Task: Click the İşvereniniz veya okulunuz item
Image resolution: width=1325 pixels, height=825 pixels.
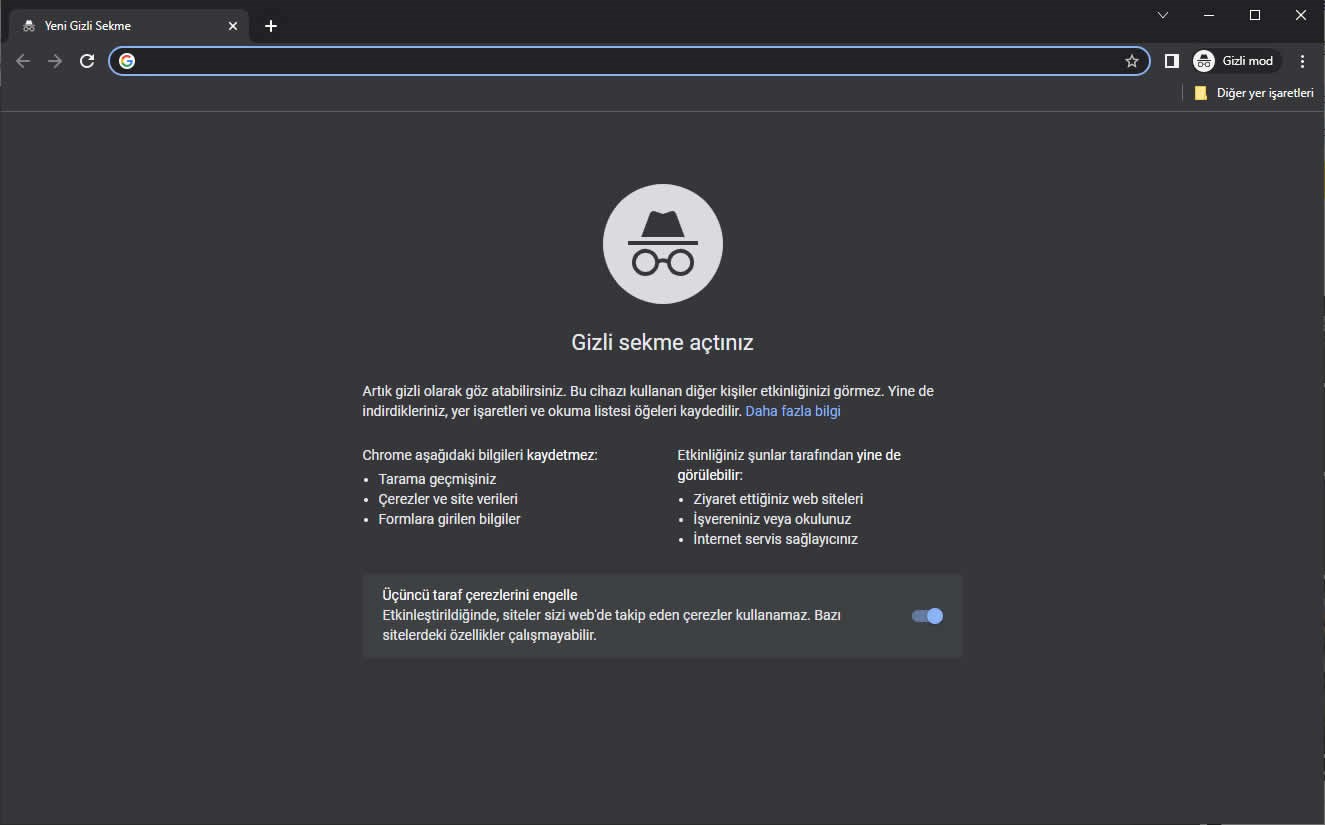Action: (x=772, y=519)
